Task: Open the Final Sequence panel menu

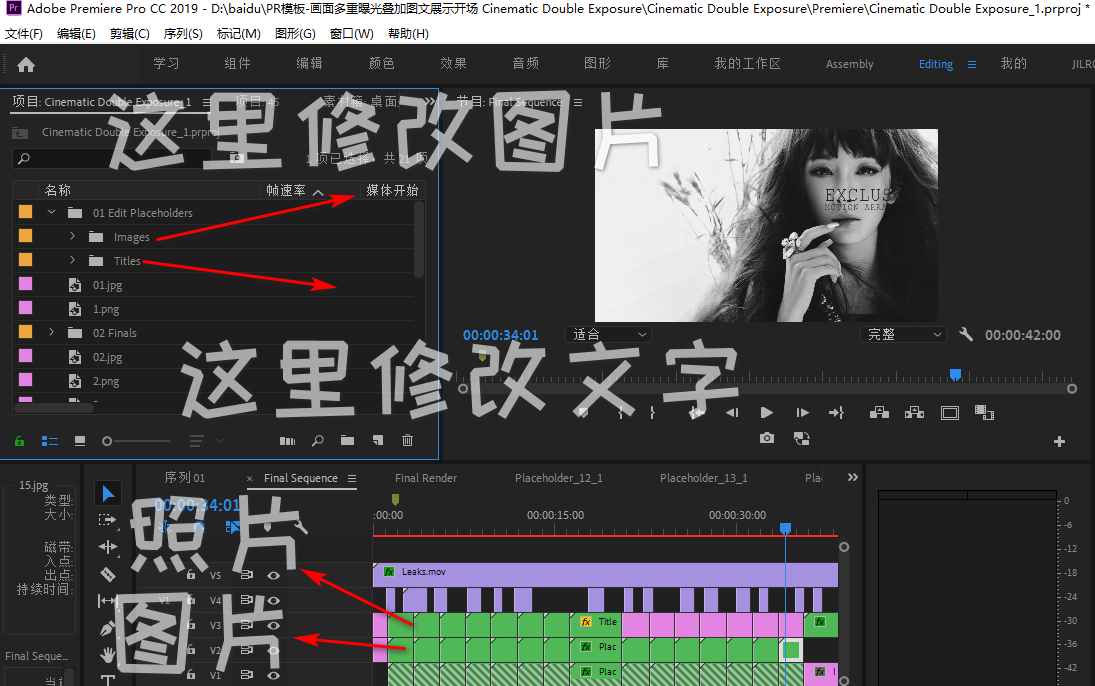Action: [352, 479]
